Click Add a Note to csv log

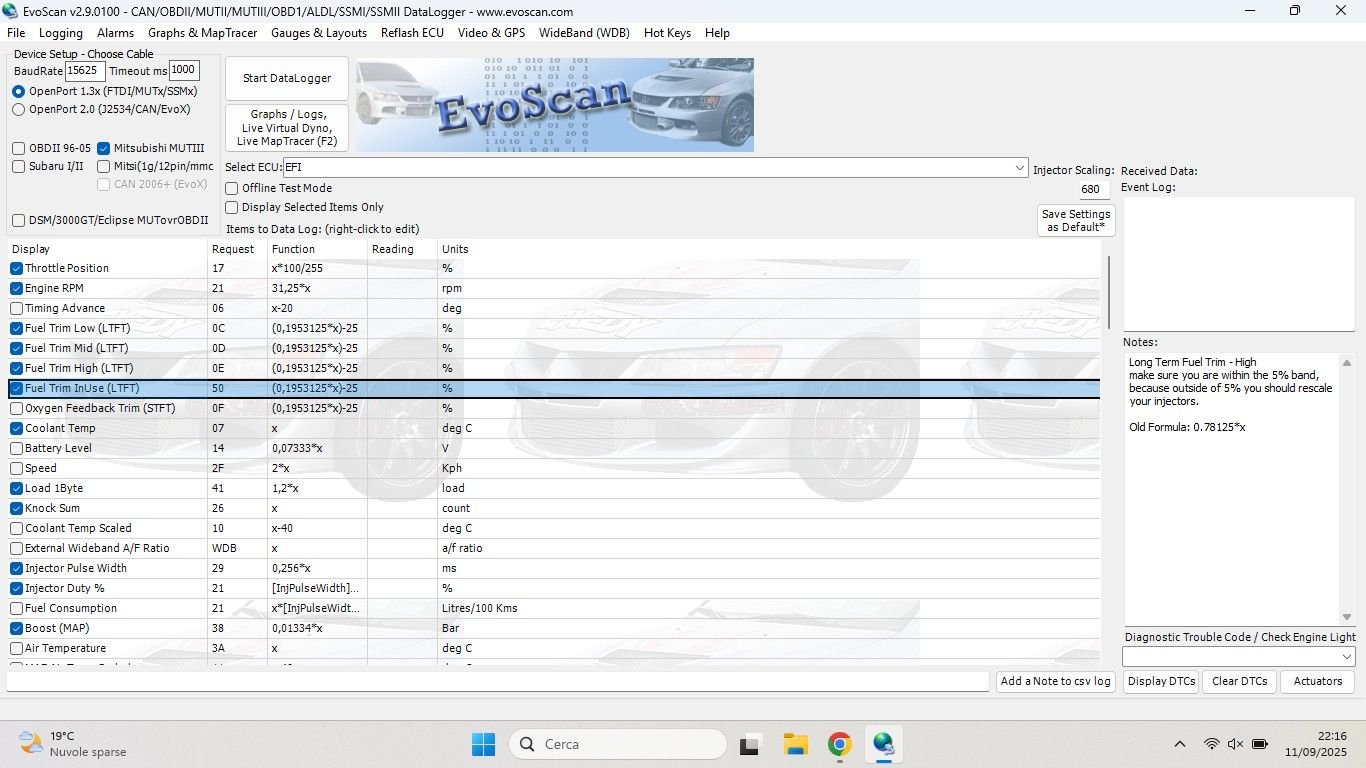[x=1056, y=681]
